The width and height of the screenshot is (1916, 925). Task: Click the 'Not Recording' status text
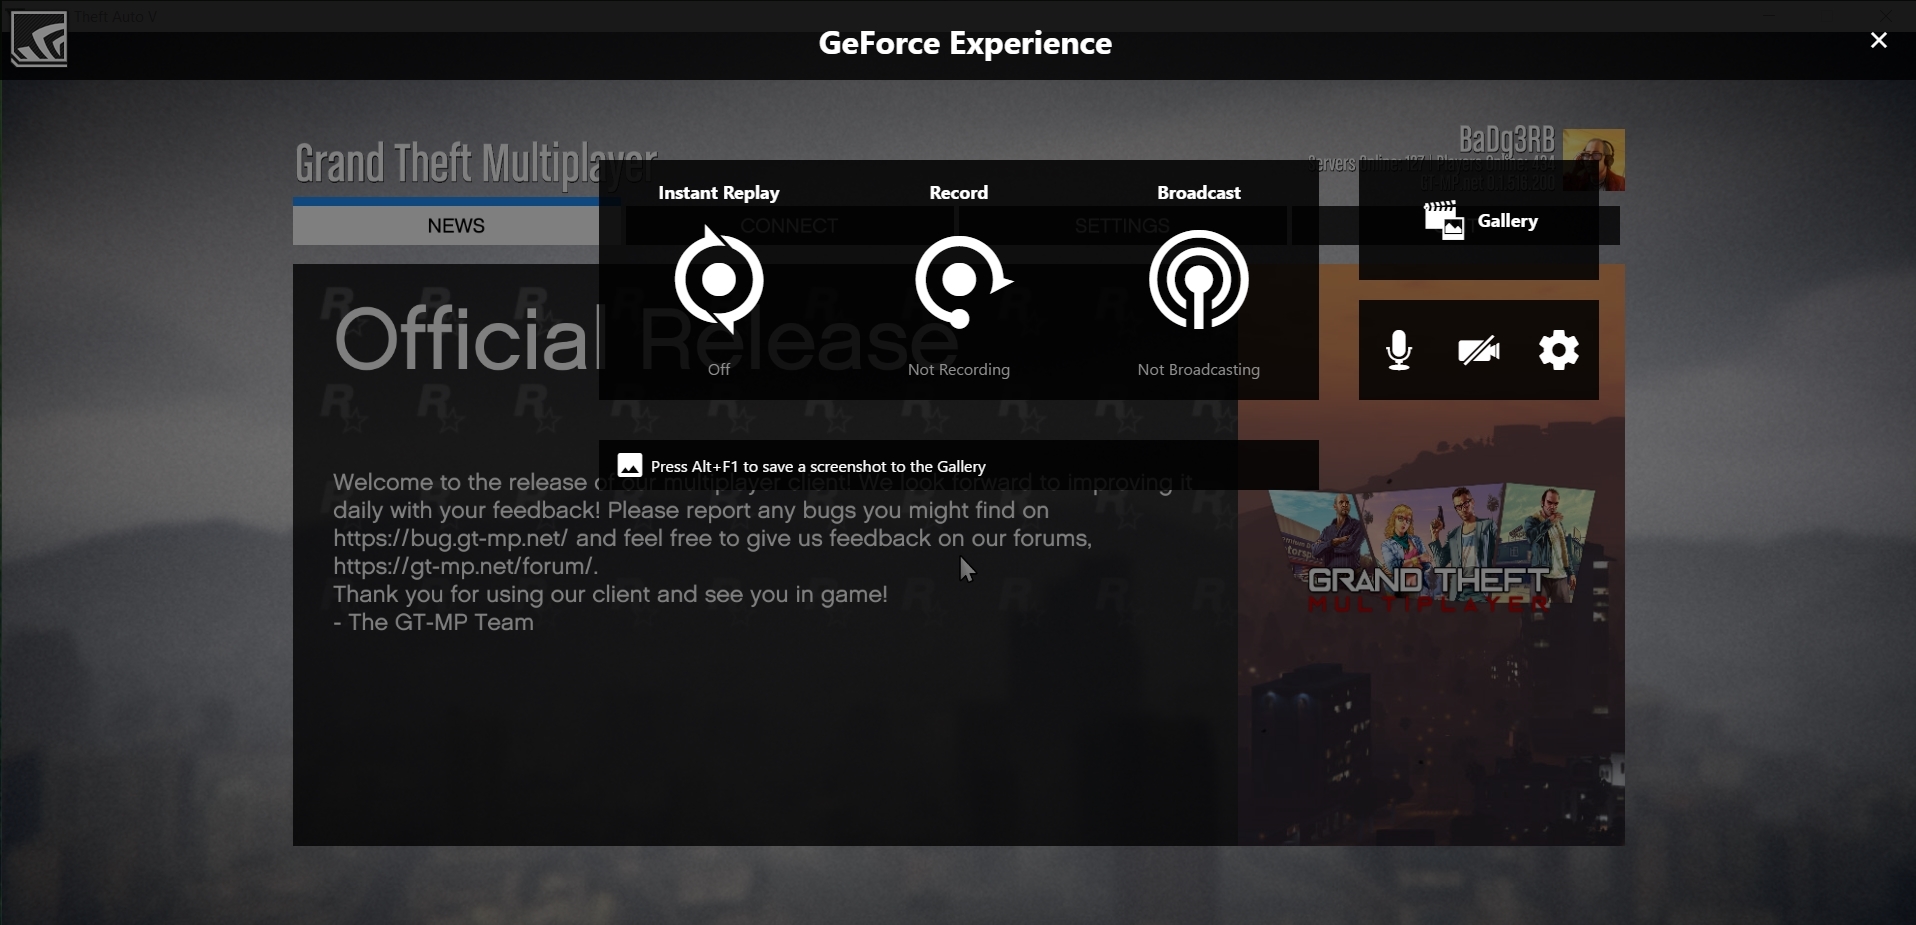[959, 369]
